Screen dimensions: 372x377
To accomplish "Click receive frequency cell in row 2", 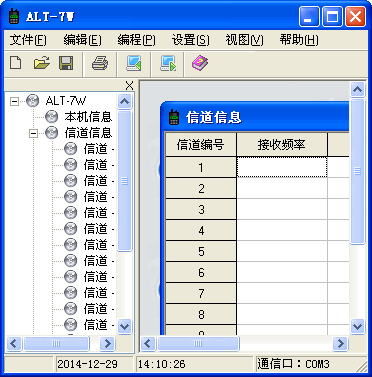I will click(x=282, y=189).
